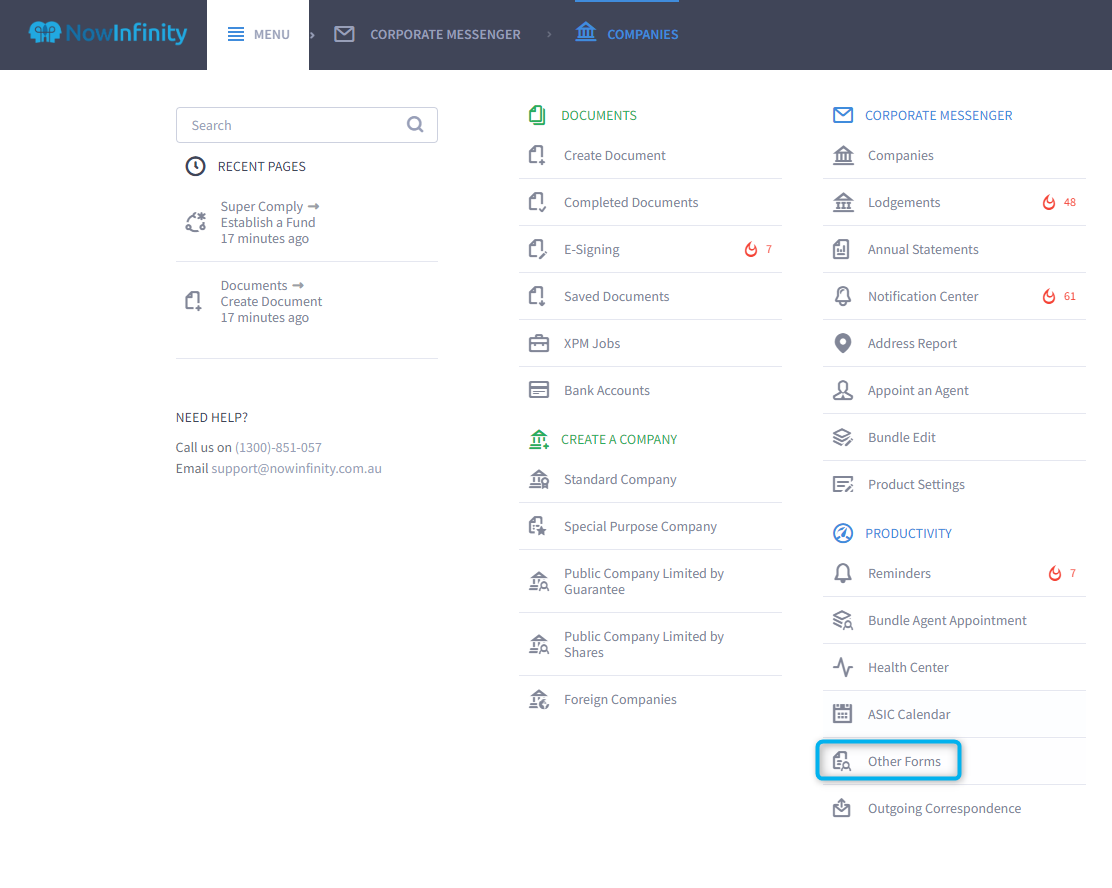Click the ASIC Calendar text label
Image resolution: width=1112 pixels, height=888 pixels.
point(908,714)
